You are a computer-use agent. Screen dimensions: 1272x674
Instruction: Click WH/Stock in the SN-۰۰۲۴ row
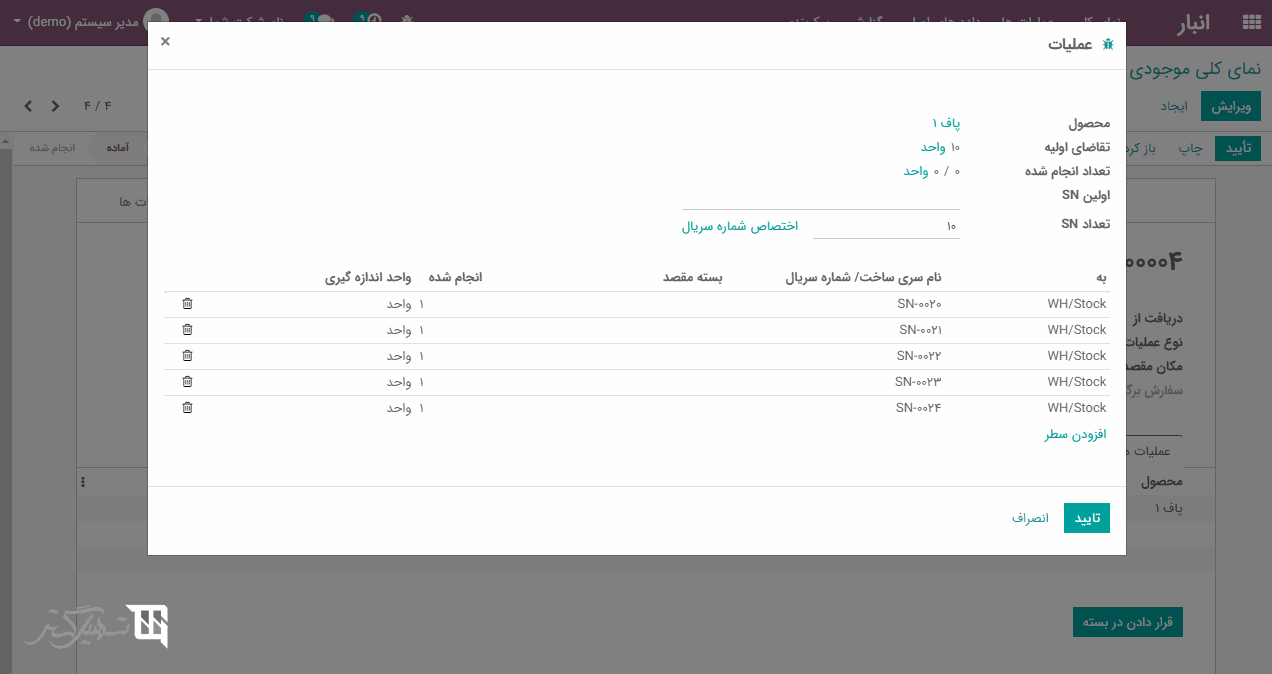[x=1077, y=408]
